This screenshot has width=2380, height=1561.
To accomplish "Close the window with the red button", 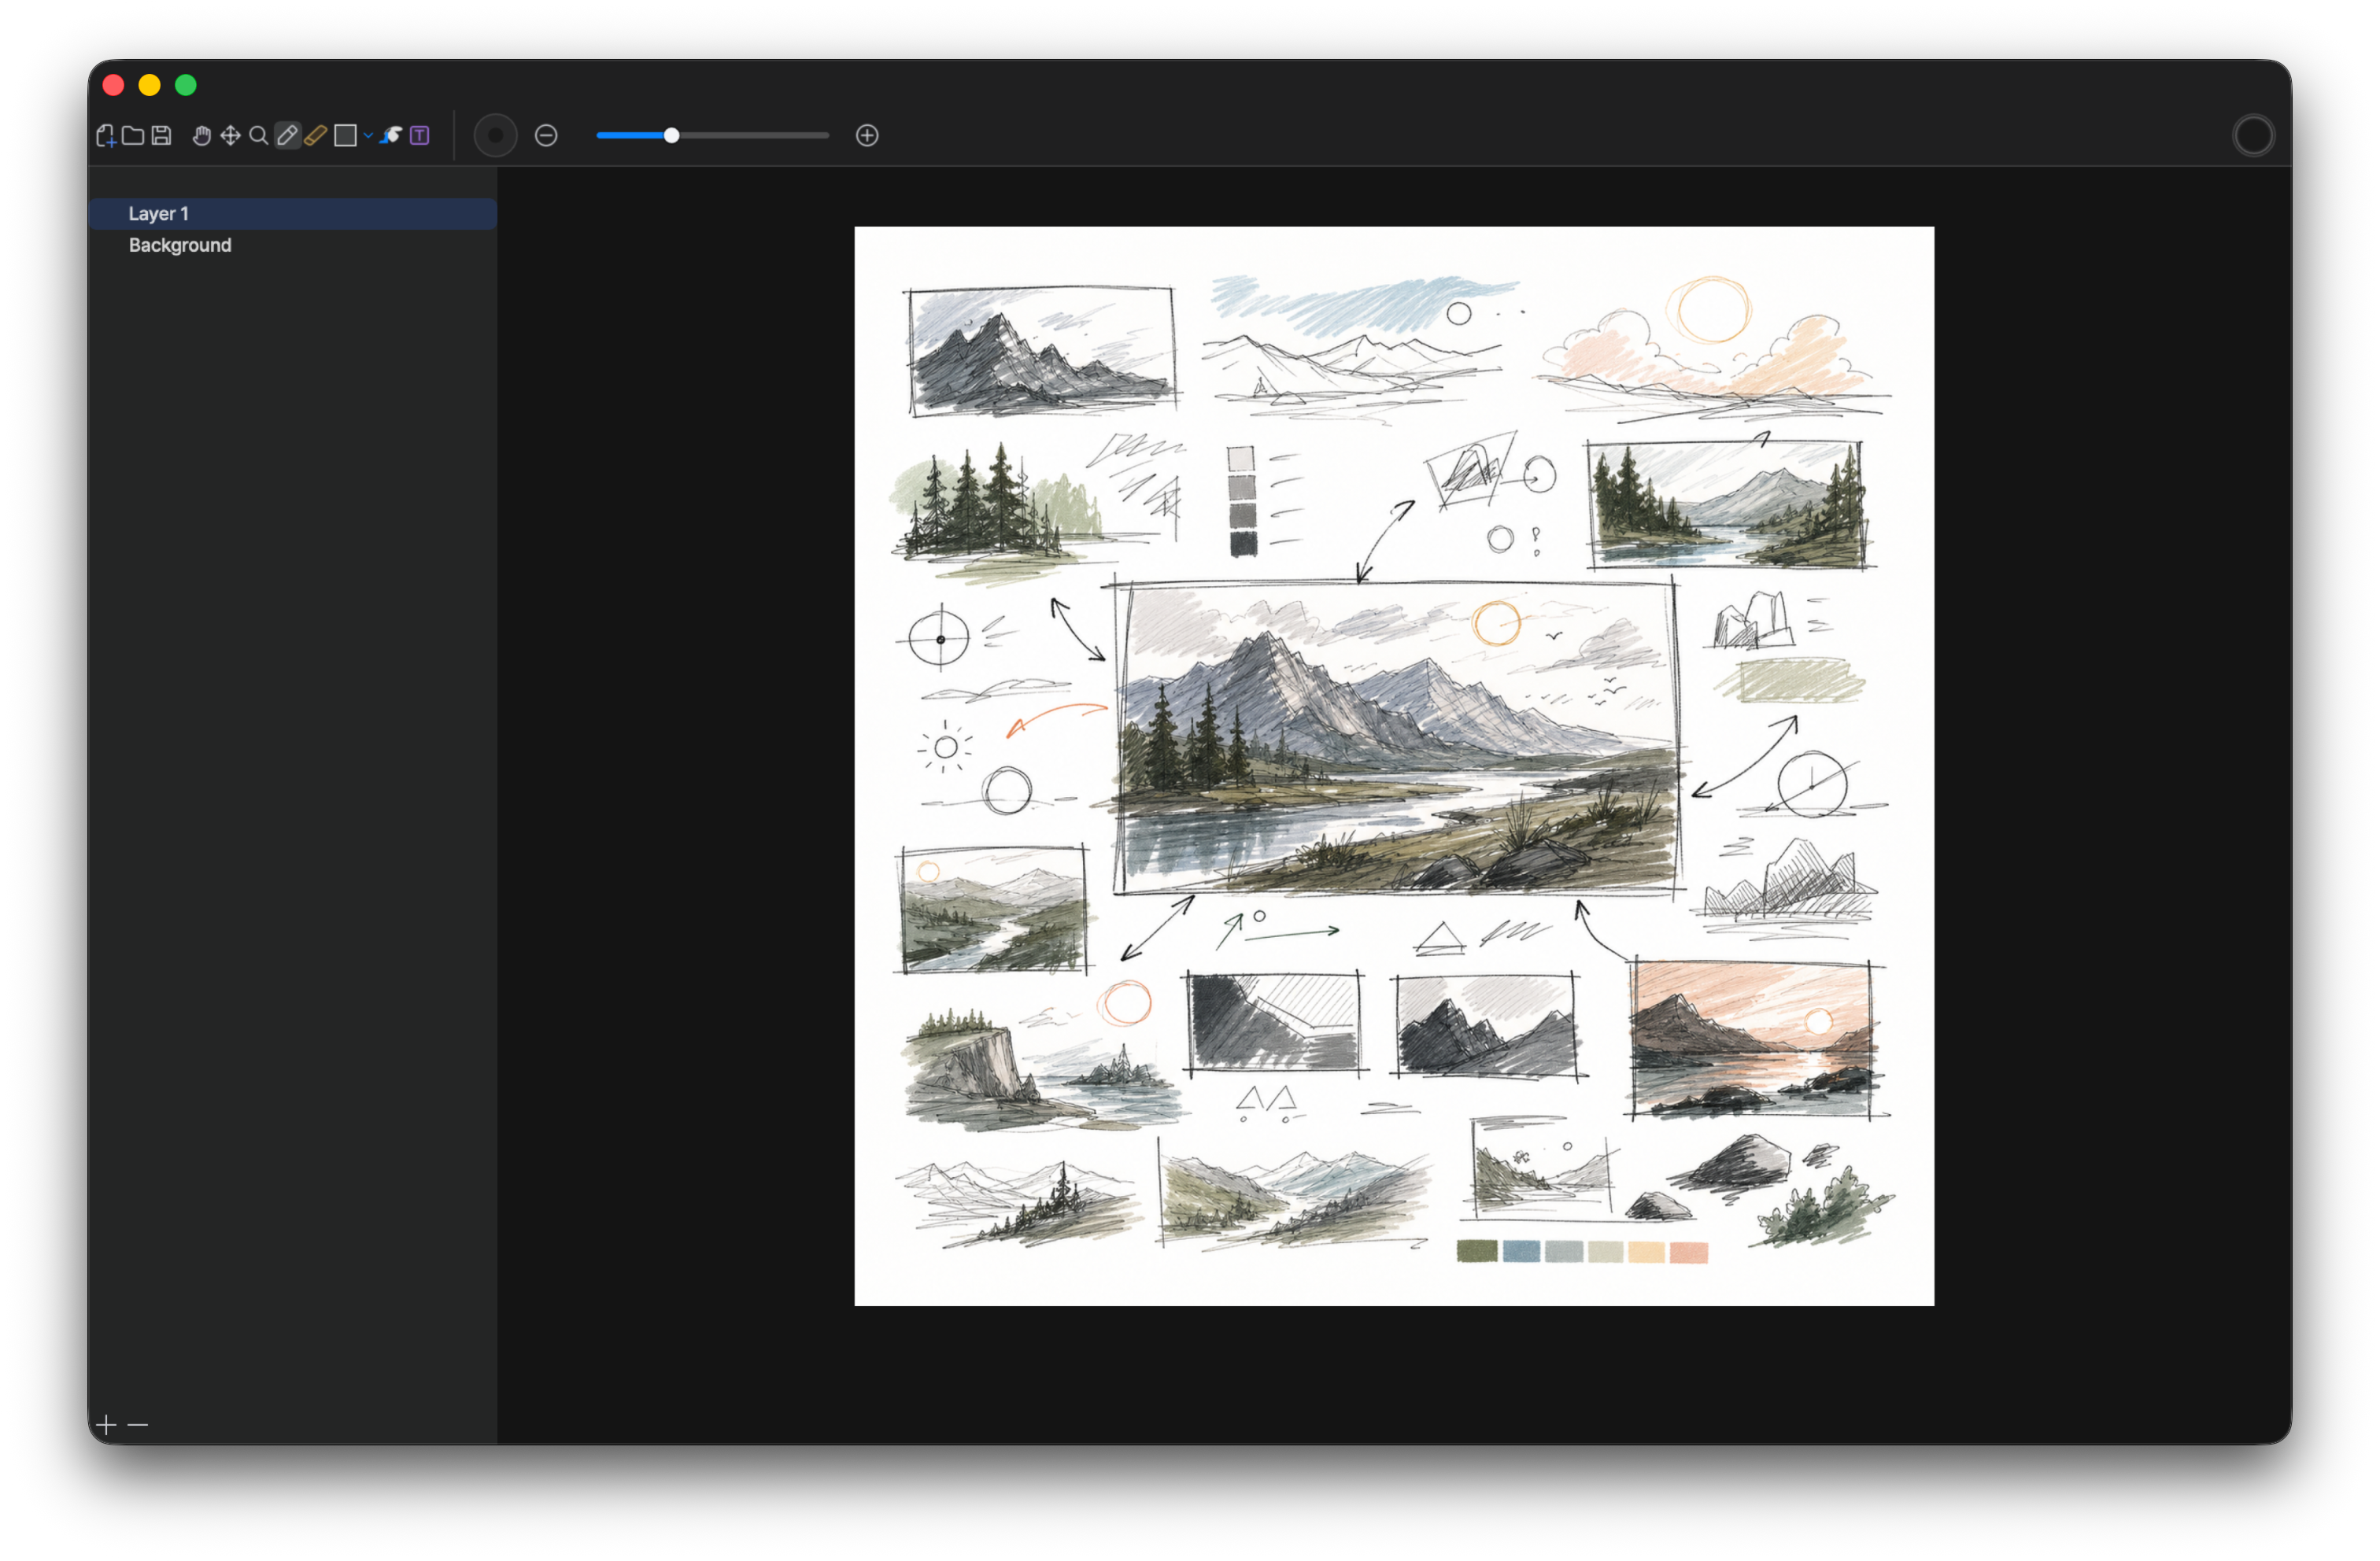I will click(x=113, y=85).
